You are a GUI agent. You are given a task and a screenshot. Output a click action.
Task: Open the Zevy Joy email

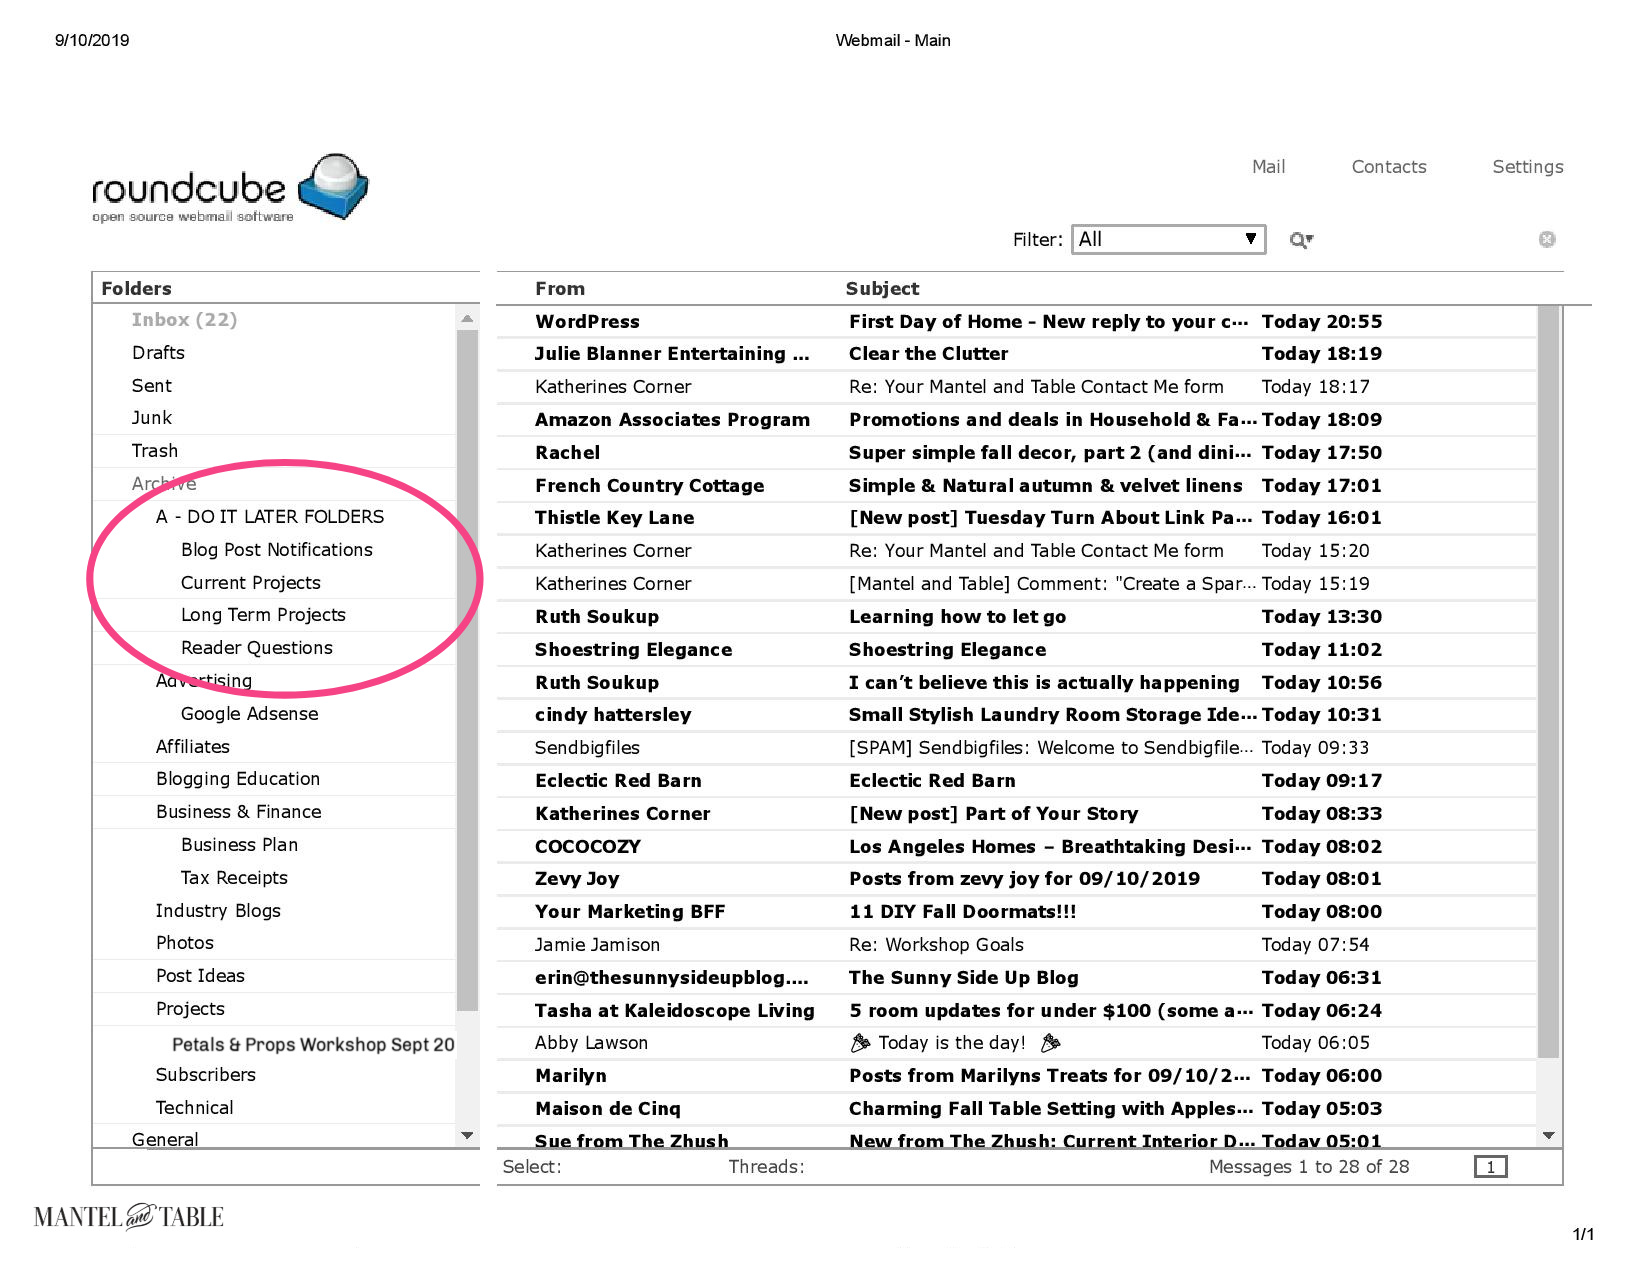click(1016, 879)
